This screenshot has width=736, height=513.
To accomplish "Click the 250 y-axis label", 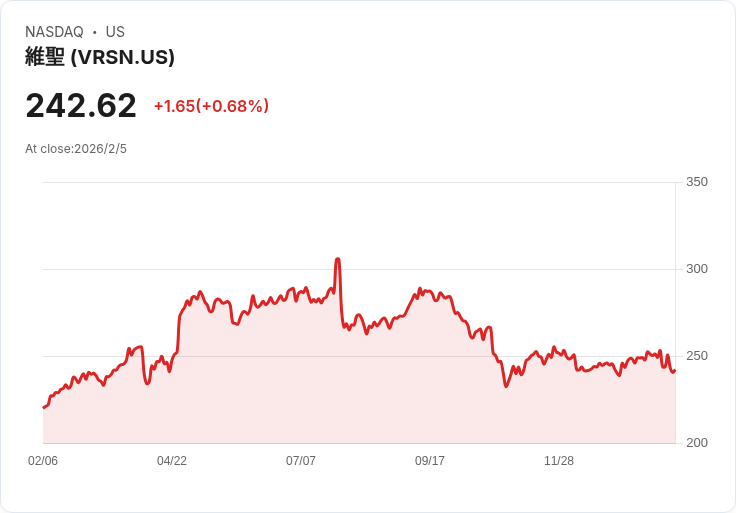I will (x=696, y=356).
